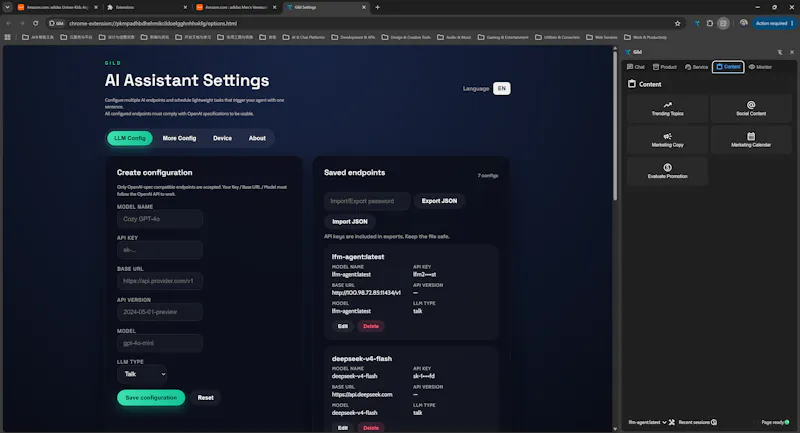Open the Development & APIs bookmark folder
The height and width of the screenshot is (433, 800).
tap(353, 37)
